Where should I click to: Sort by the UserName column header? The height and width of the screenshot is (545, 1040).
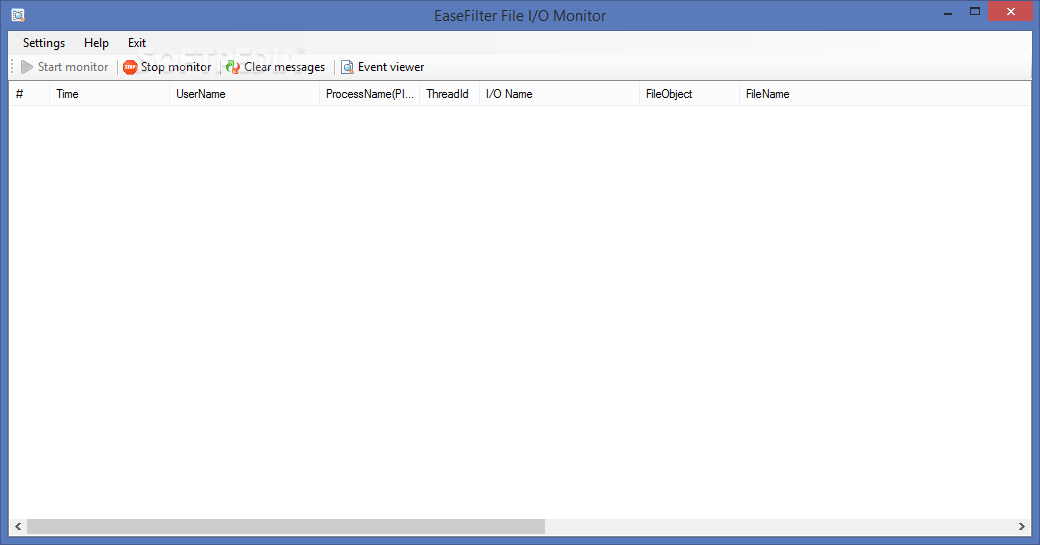point(245,94)
